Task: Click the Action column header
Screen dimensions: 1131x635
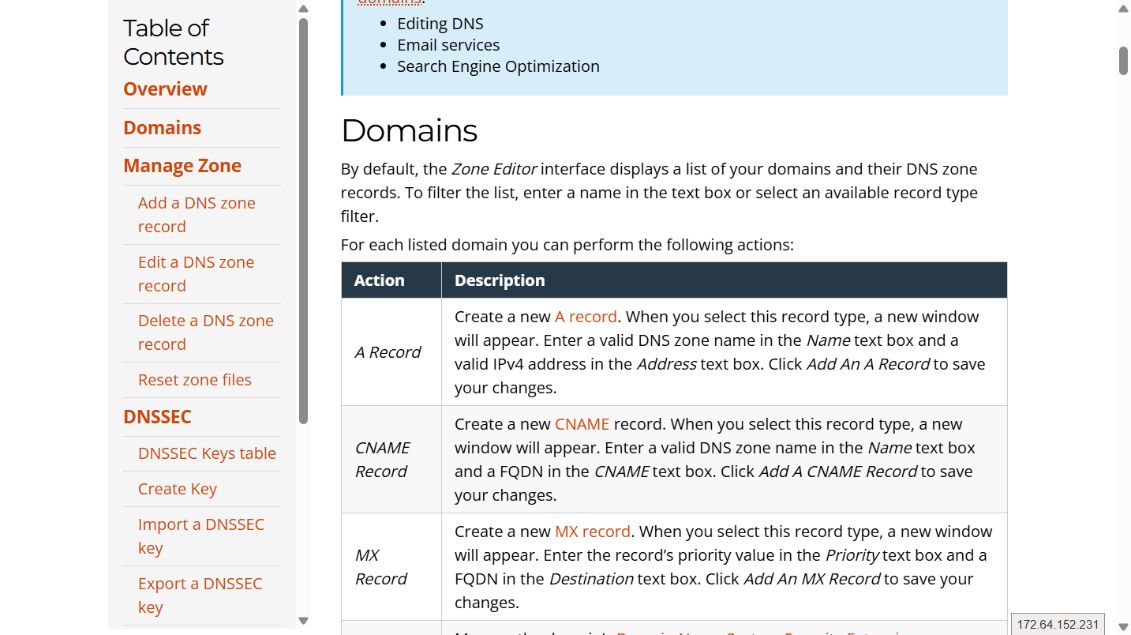Action: point(392,280)
